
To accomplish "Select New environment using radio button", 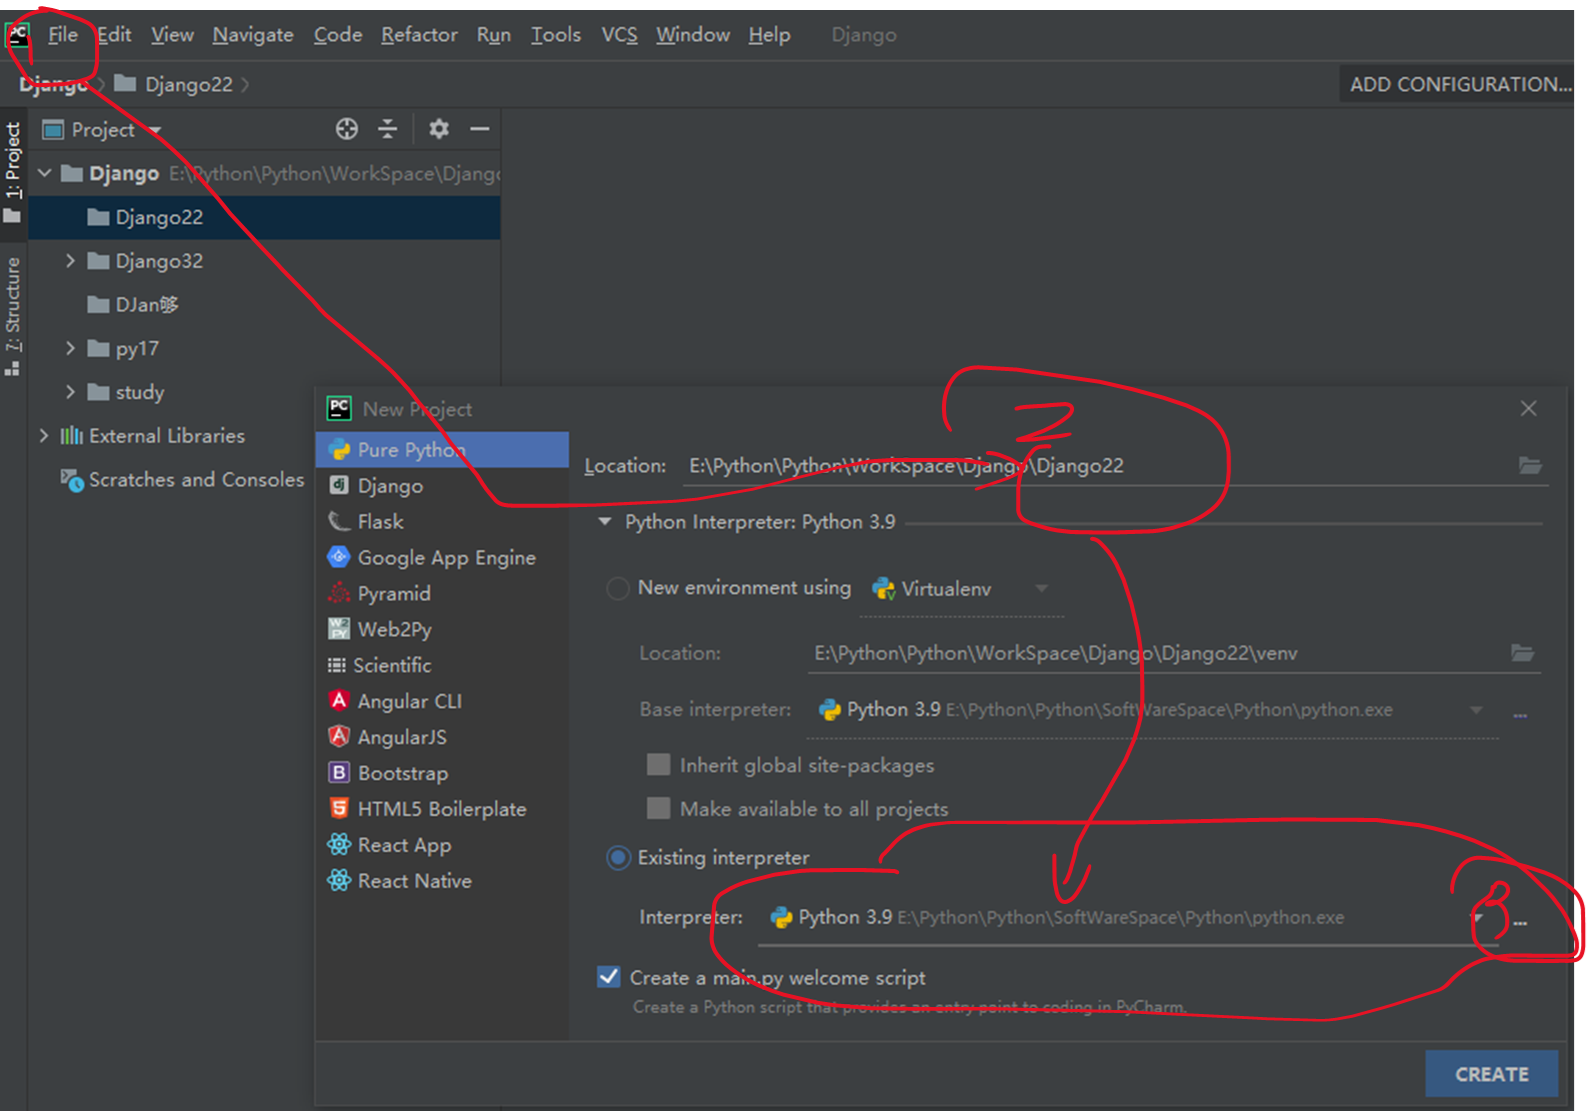I will (618, 588).
